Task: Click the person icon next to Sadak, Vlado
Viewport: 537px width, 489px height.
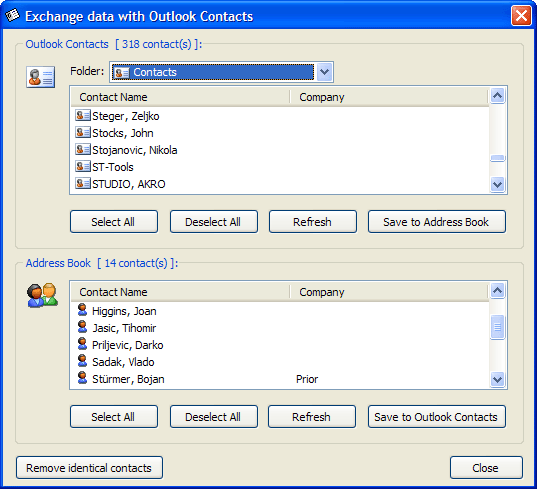Action: click(x=82, y=361)
